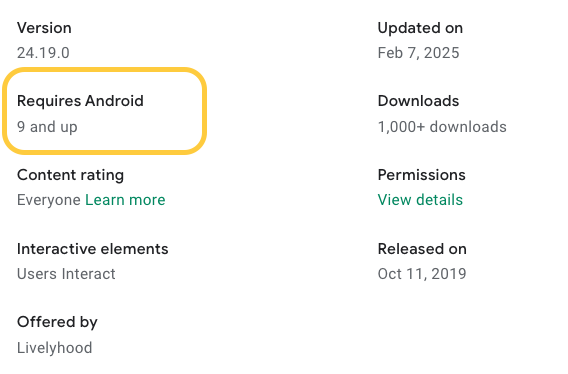Click the Downloads heading
The height and width of the screenshot is (374, 568).
(418, 101)
